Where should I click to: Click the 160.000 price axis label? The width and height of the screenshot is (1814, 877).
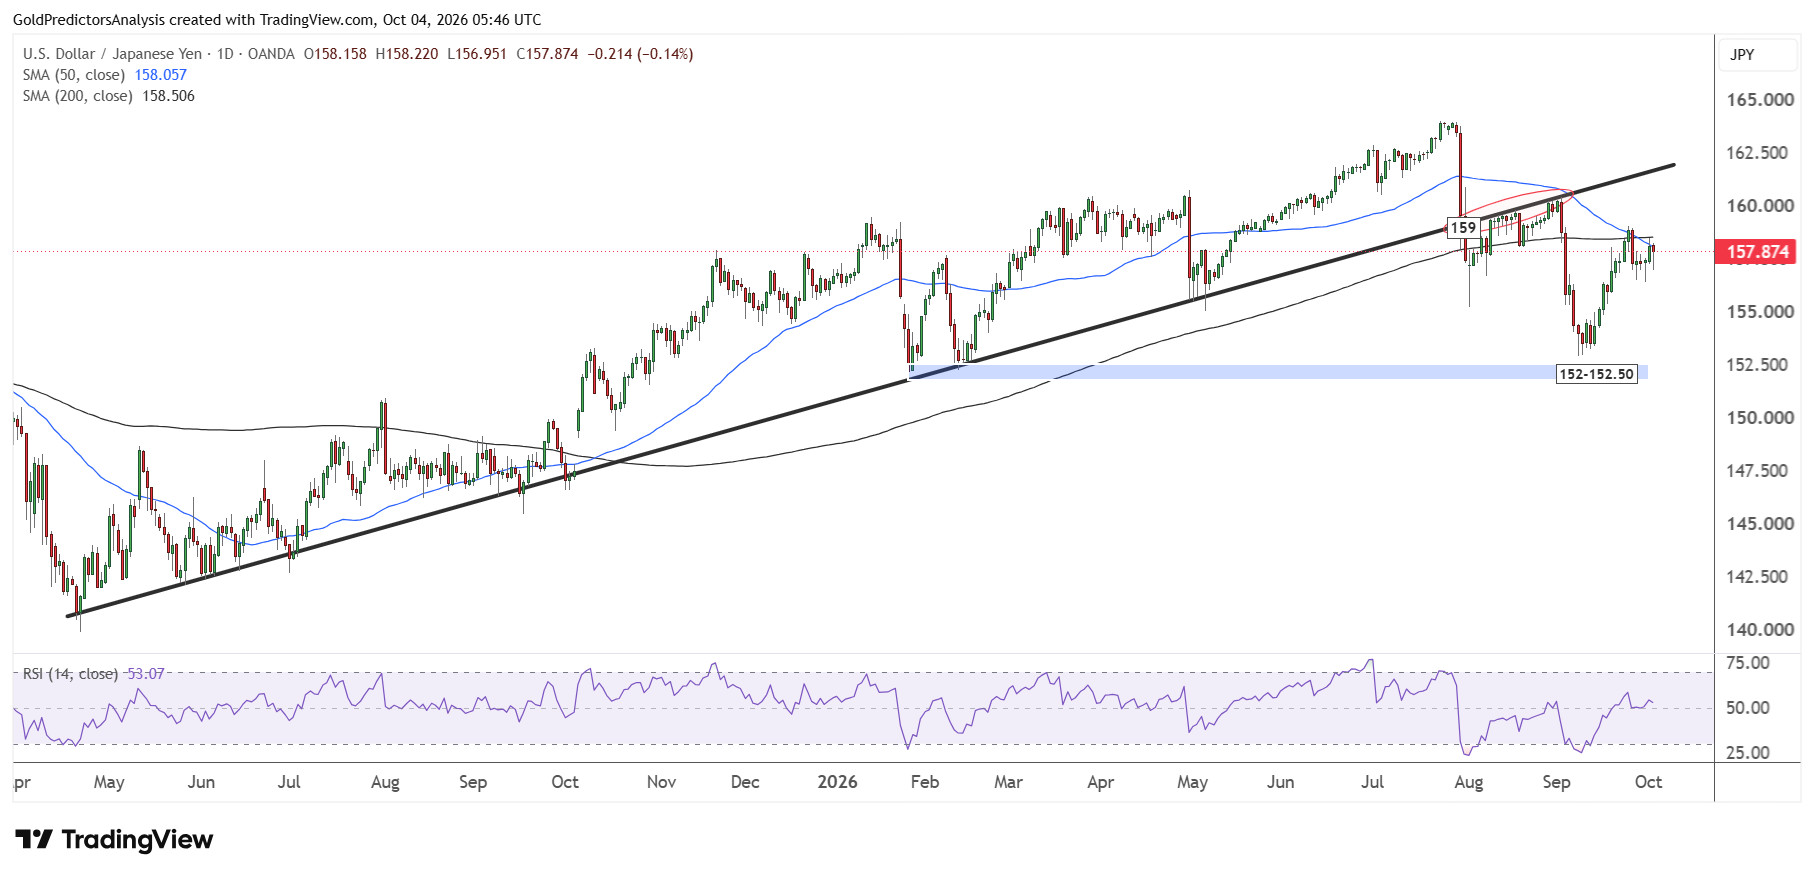pyautogui.click(x=1760, y=206)
